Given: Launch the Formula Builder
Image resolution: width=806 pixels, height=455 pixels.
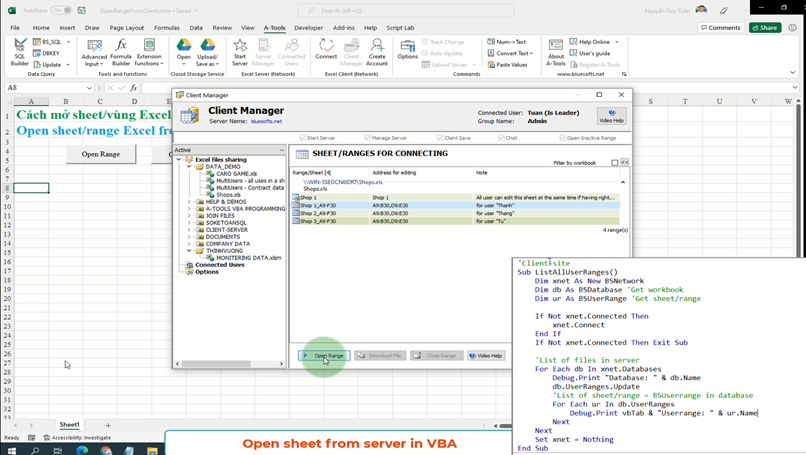Looking at the screenshot, I should pos(121,52).
